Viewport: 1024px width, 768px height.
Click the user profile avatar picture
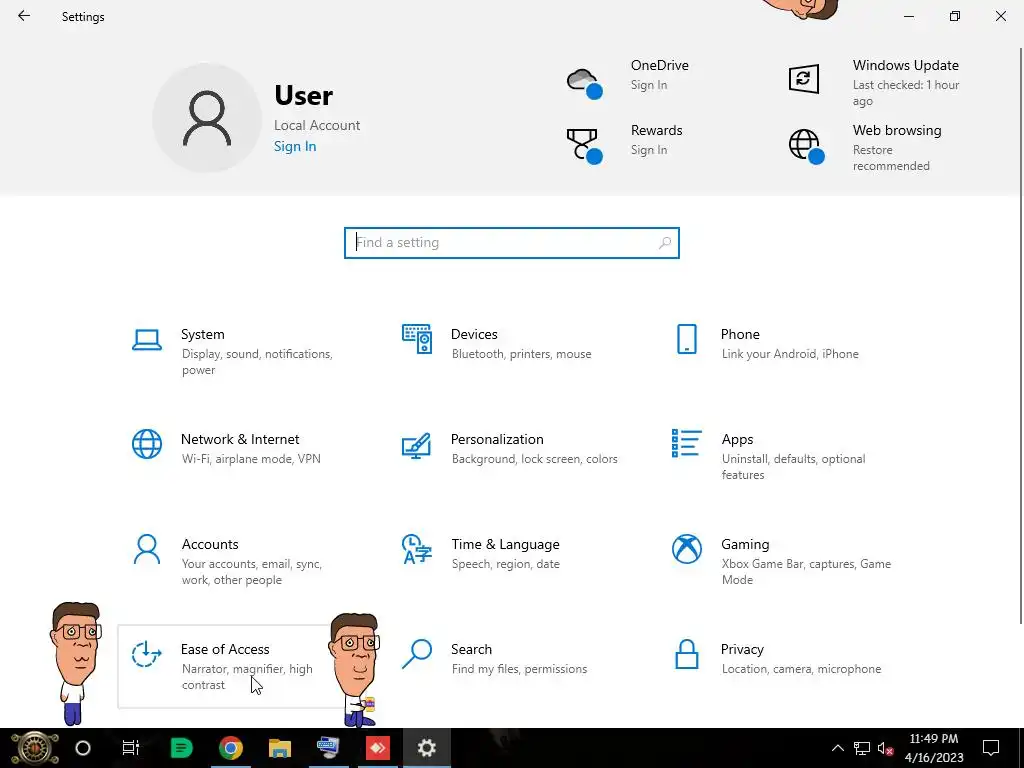tap(207, 118)
